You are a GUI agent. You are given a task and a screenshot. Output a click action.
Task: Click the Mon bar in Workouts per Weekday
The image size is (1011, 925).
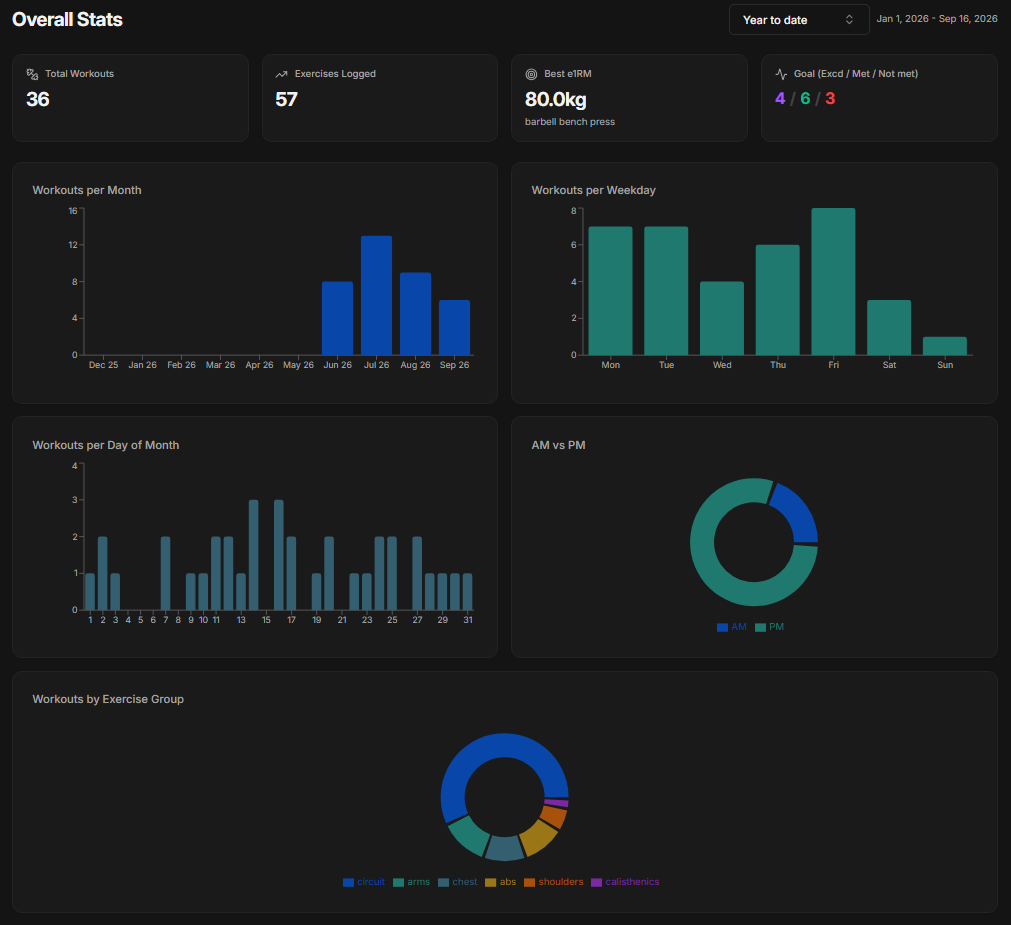pyautogui.click(x=611, y=291)
